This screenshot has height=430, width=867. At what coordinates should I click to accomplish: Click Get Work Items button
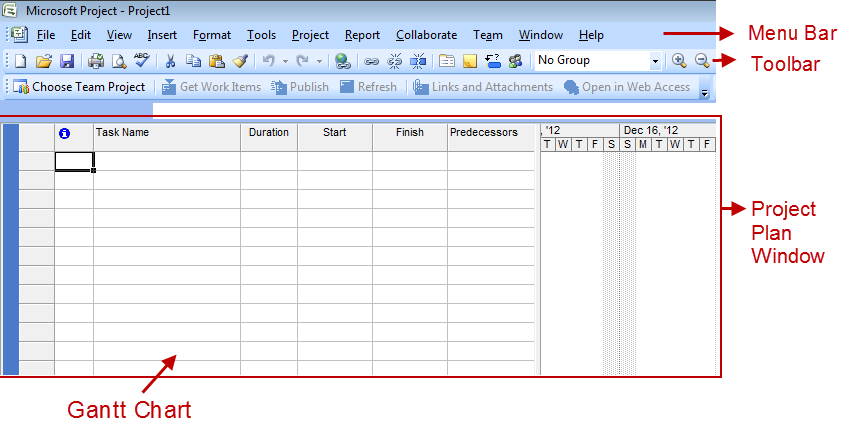212,87
